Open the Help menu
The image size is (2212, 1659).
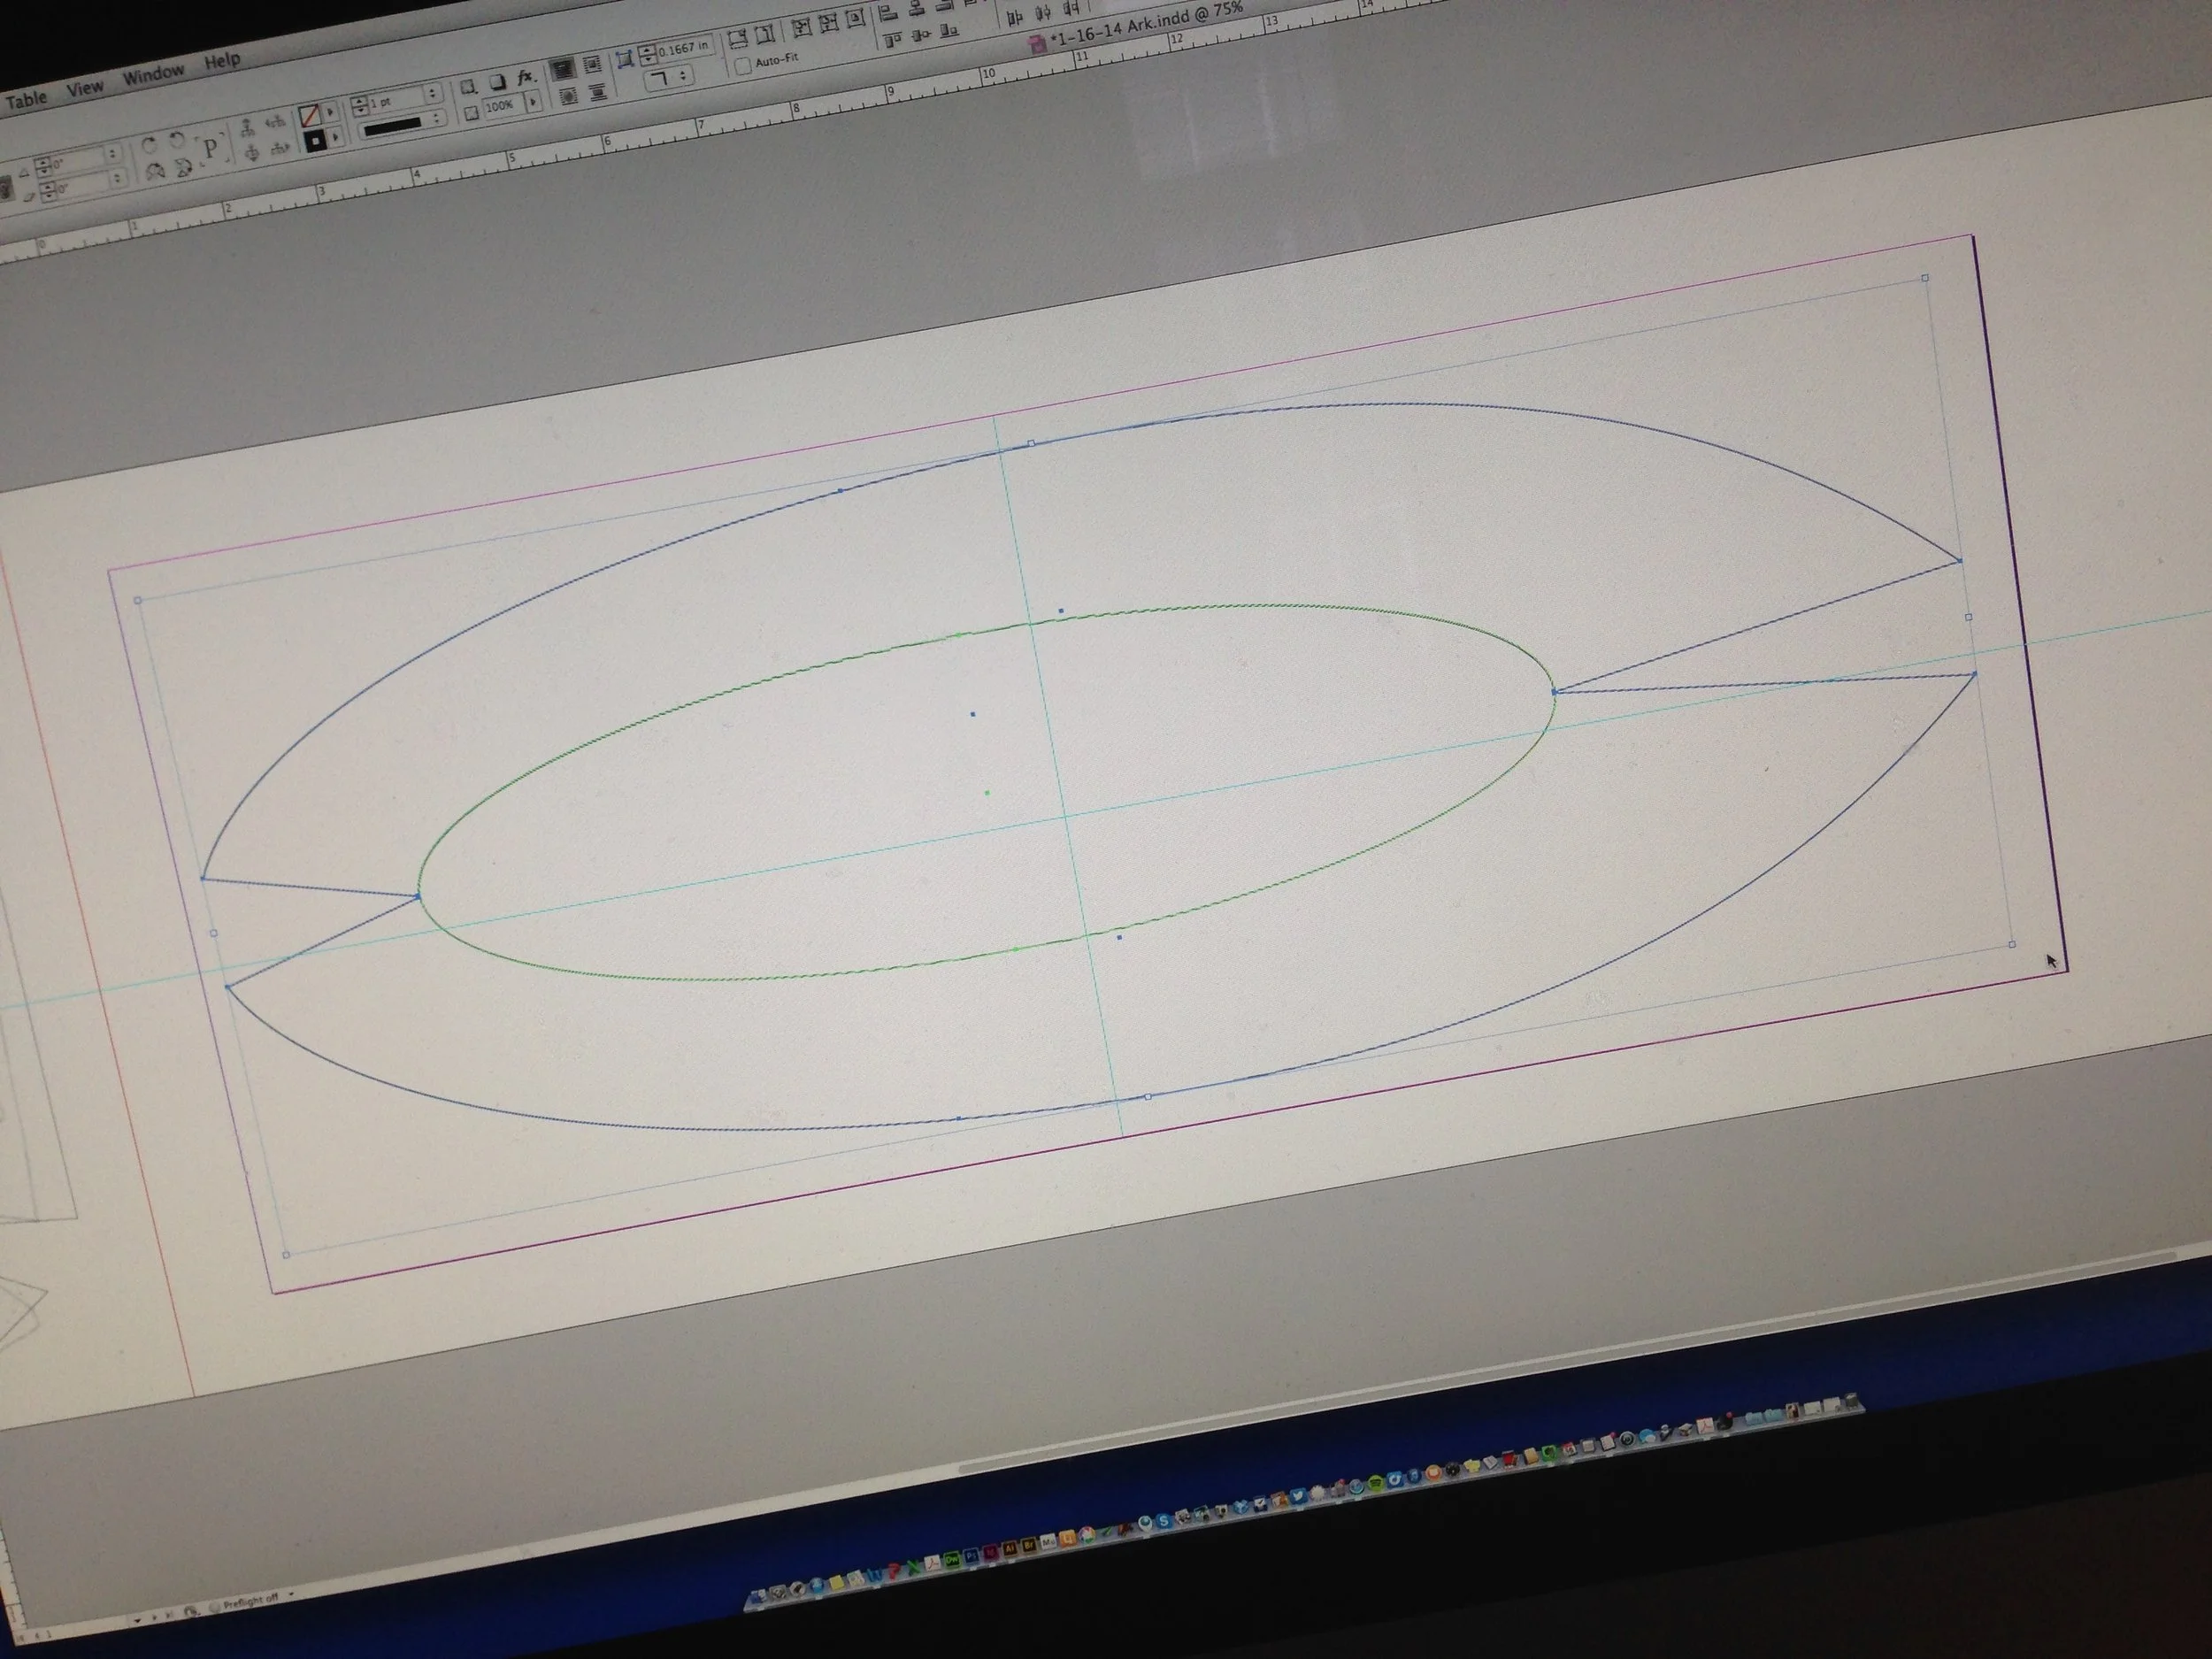222,61
